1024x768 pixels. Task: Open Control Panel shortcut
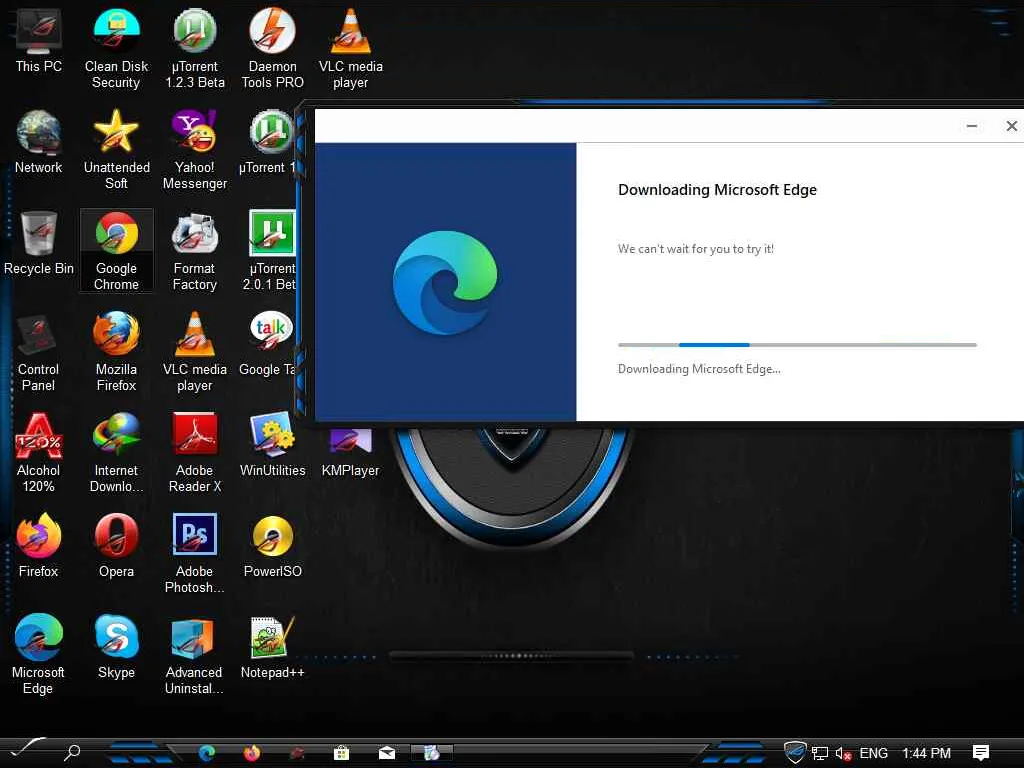click(39, 352)
